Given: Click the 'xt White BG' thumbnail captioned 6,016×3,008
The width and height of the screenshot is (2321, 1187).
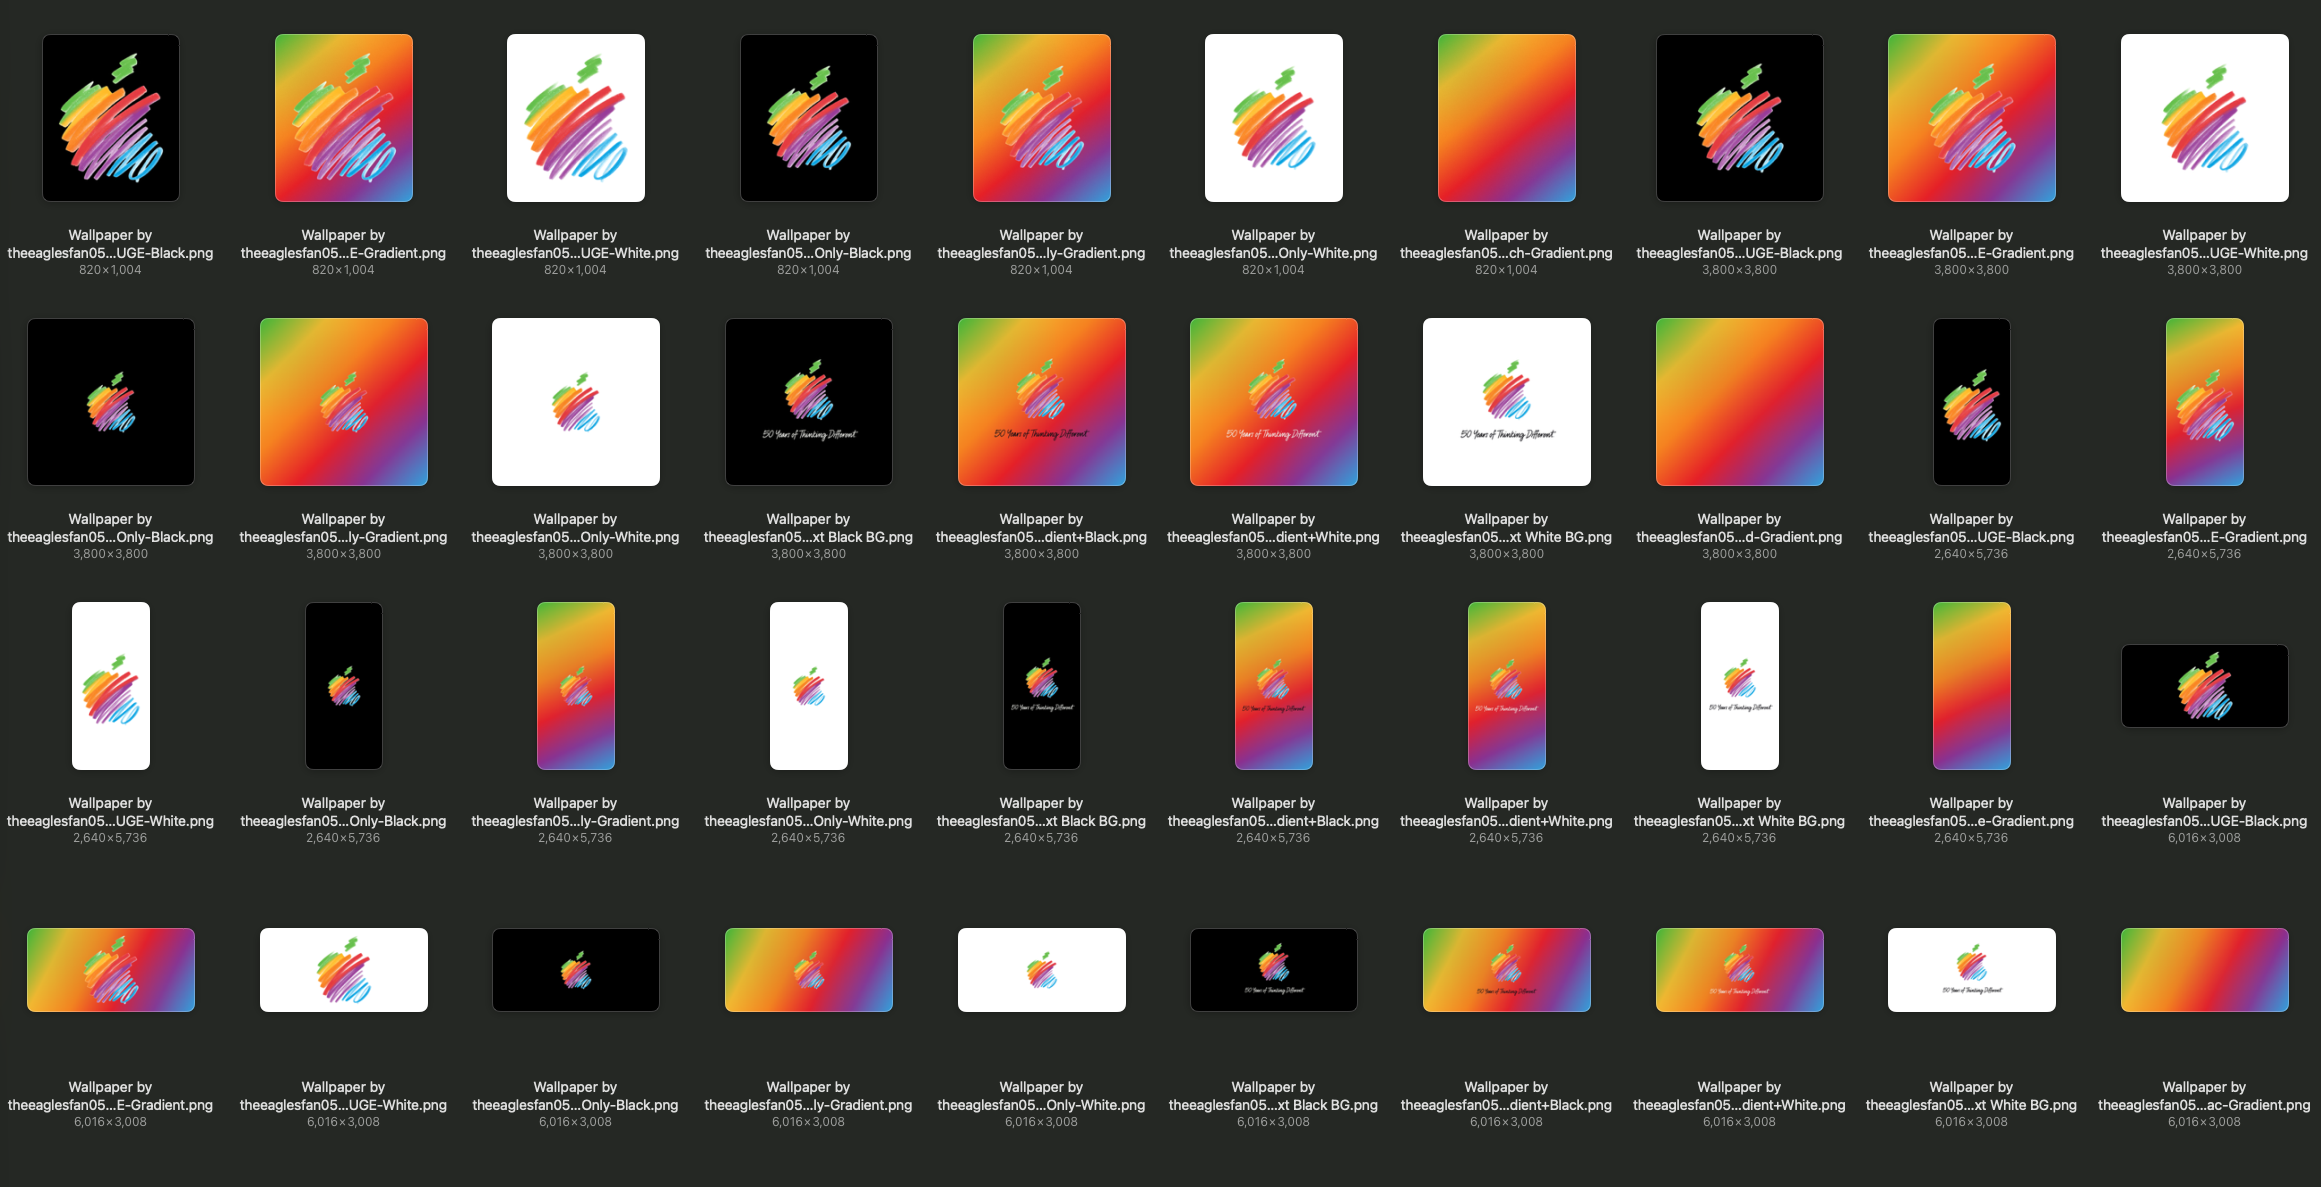Looking at the screenshot, I should 1972,970.
